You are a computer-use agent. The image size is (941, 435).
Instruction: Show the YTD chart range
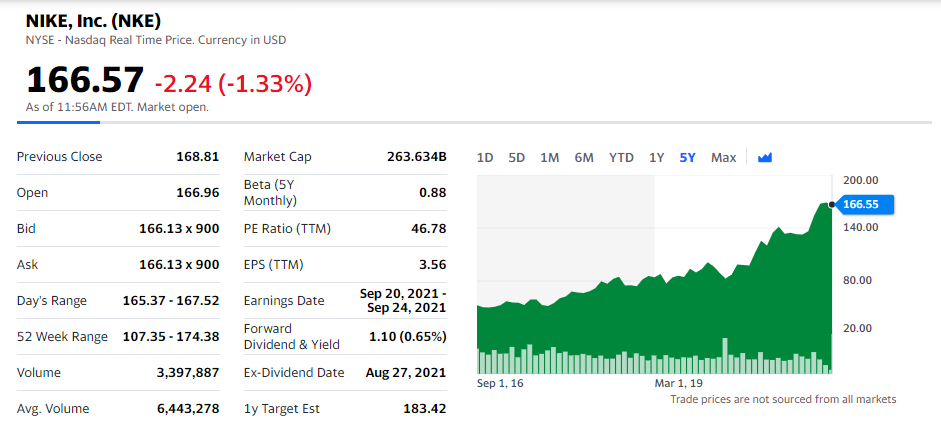621,158
